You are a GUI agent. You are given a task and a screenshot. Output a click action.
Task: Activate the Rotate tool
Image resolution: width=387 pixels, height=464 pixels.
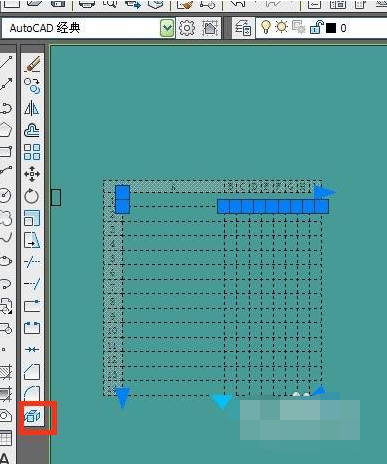[x=32, y=196]
